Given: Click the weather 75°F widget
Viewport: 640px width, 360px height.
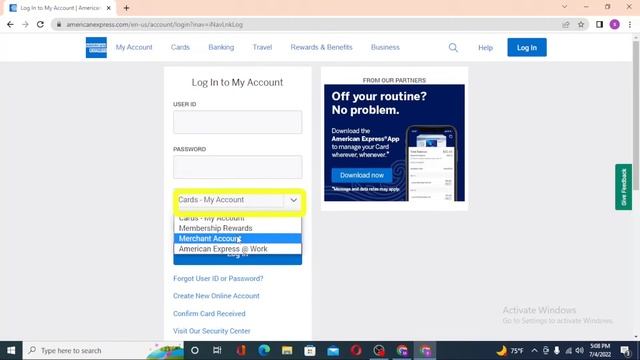Looking at the screenshot, I should [510, 351].
